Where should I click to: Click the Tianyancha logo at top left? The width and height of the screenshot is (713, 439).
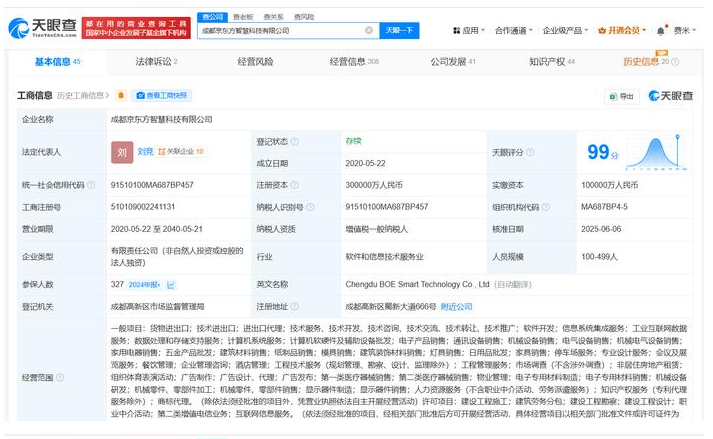tap(43, 28)
